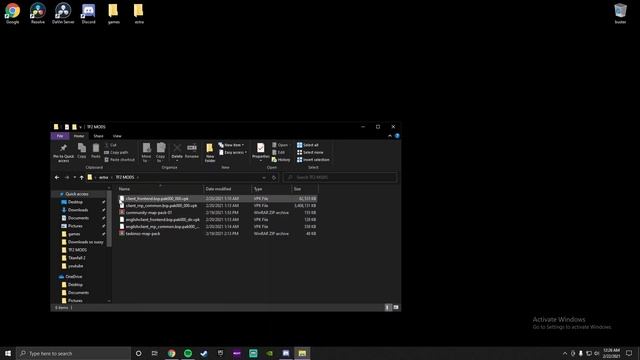Collapse the ribbon using the chevron

click(390, 136)
